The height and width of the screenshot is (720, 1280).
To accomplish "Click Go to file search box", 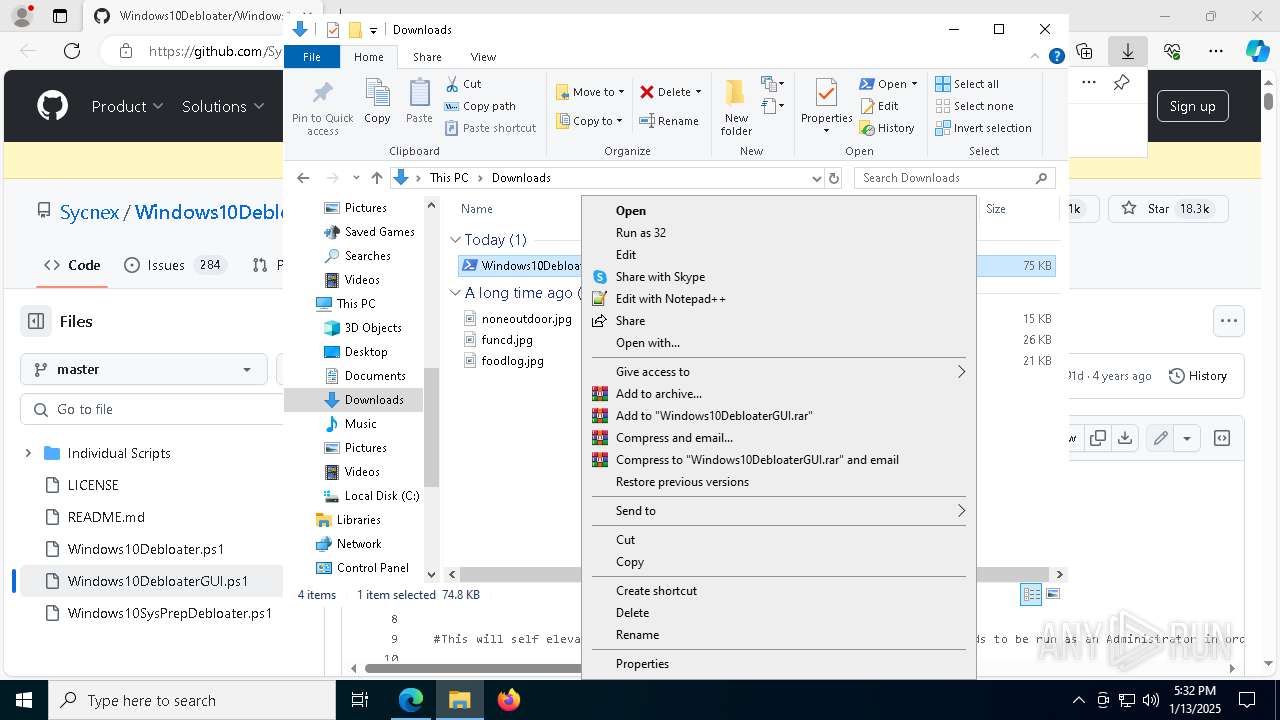I will pyautogui.click(x=152, y=409).
